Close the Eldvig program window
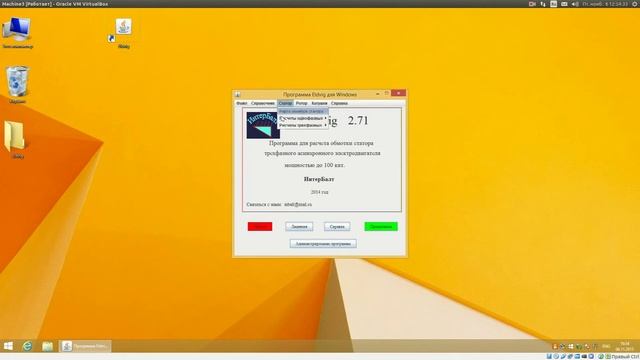This screenshot has width=640, height=360. [x=398, y=93]
